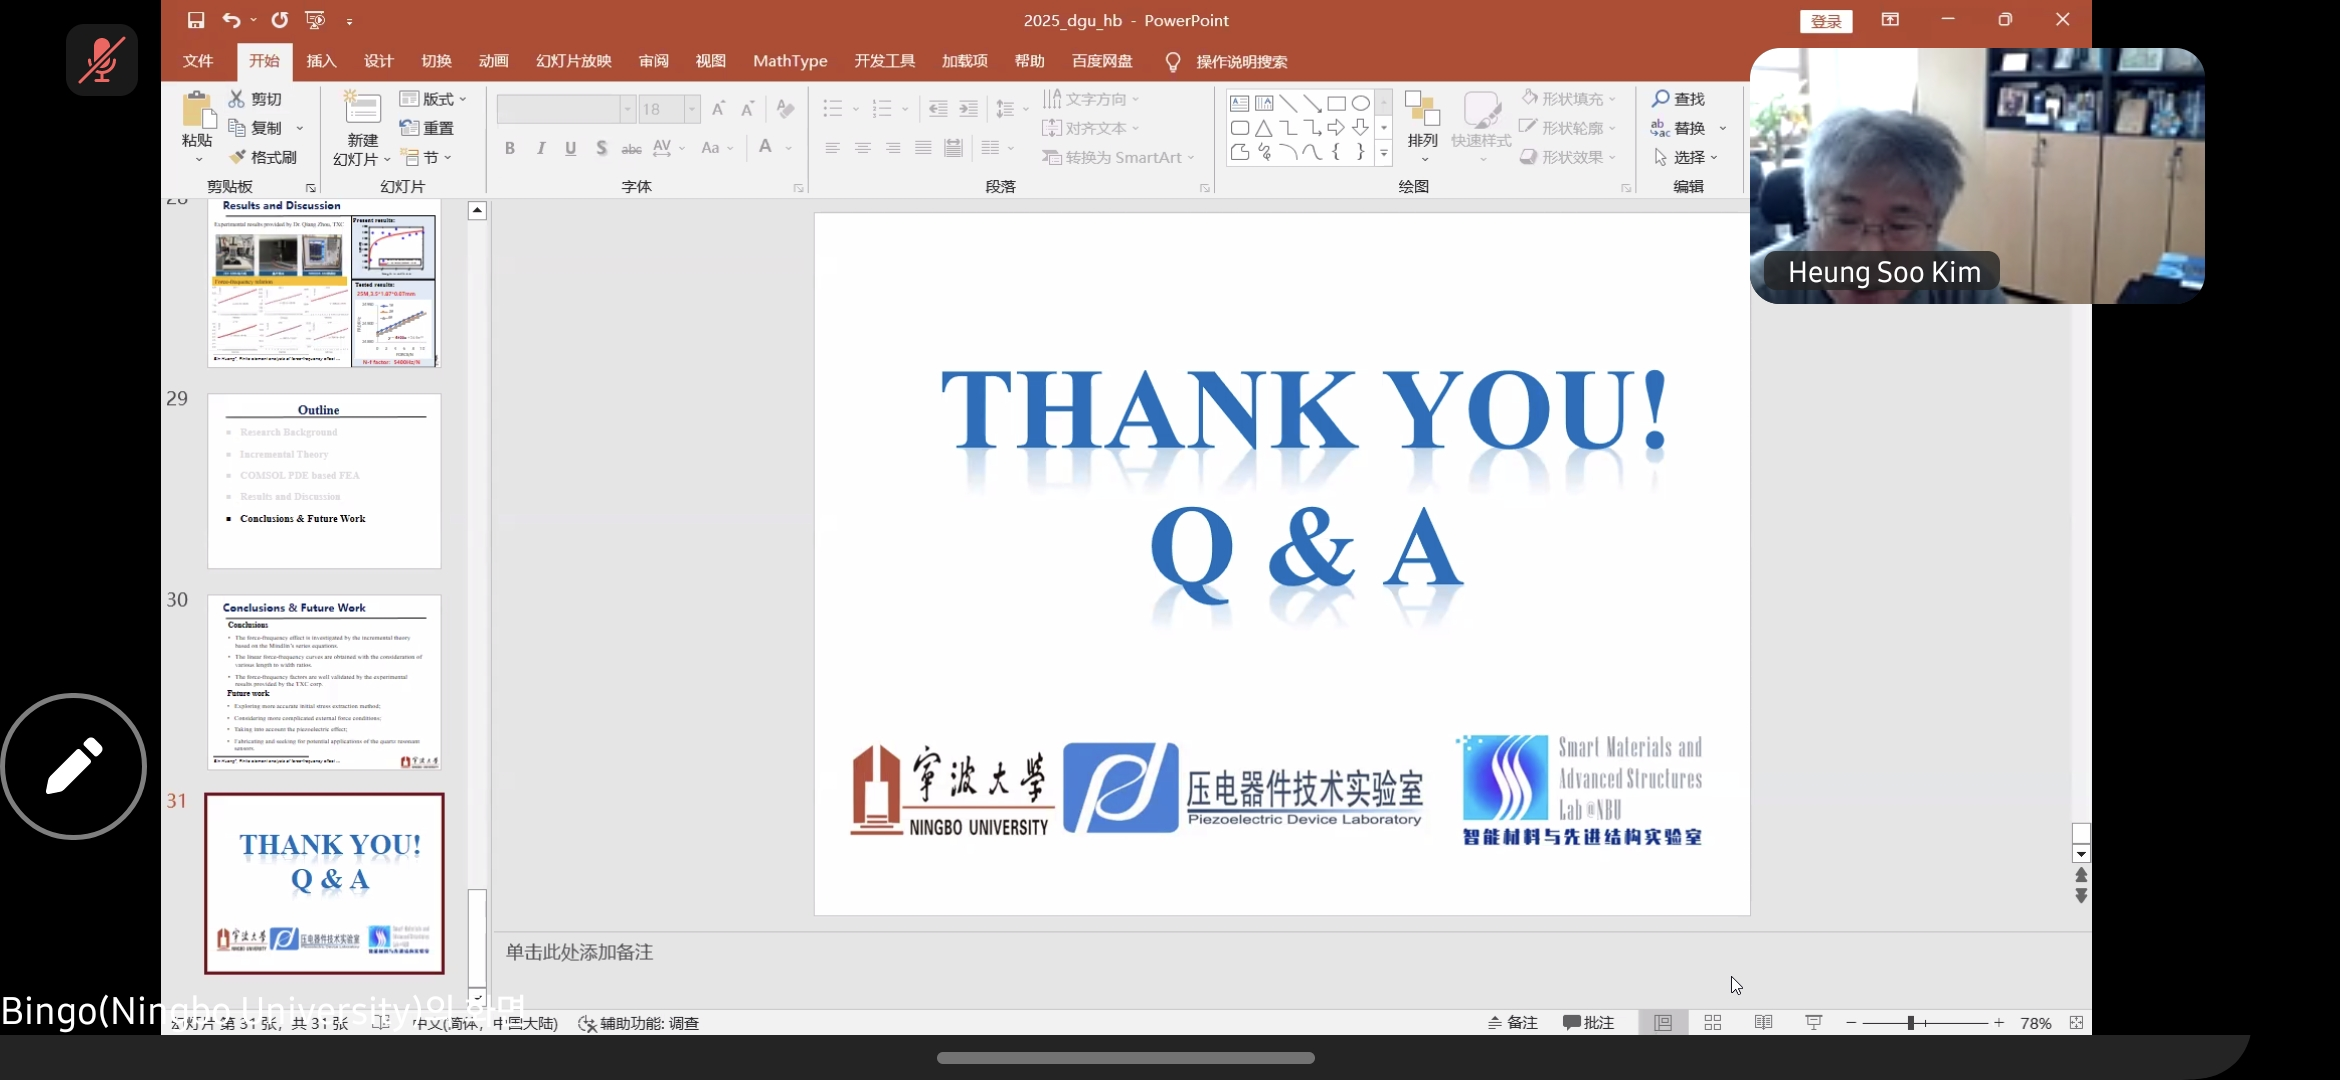
Task: Select the rectangle shape in the shapes gallery
Action: (x=1336, y=103)
